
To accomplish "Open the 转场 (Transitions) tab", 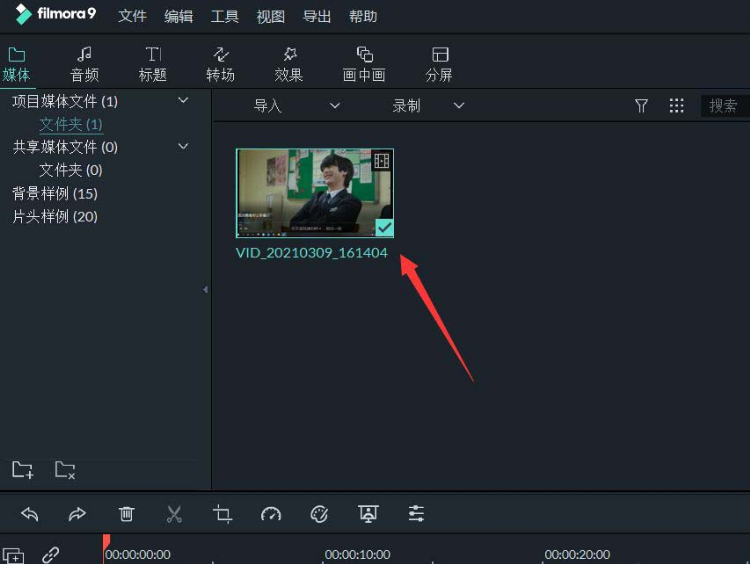I will click(x=221, y=65).
